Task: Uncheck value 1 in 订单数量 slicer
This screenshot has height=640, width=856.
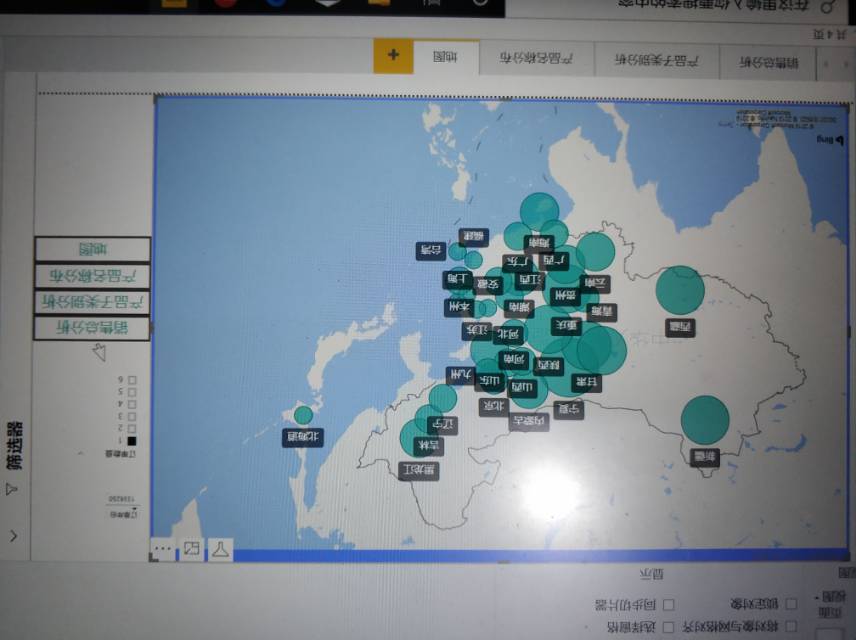Action: (132, 441)
